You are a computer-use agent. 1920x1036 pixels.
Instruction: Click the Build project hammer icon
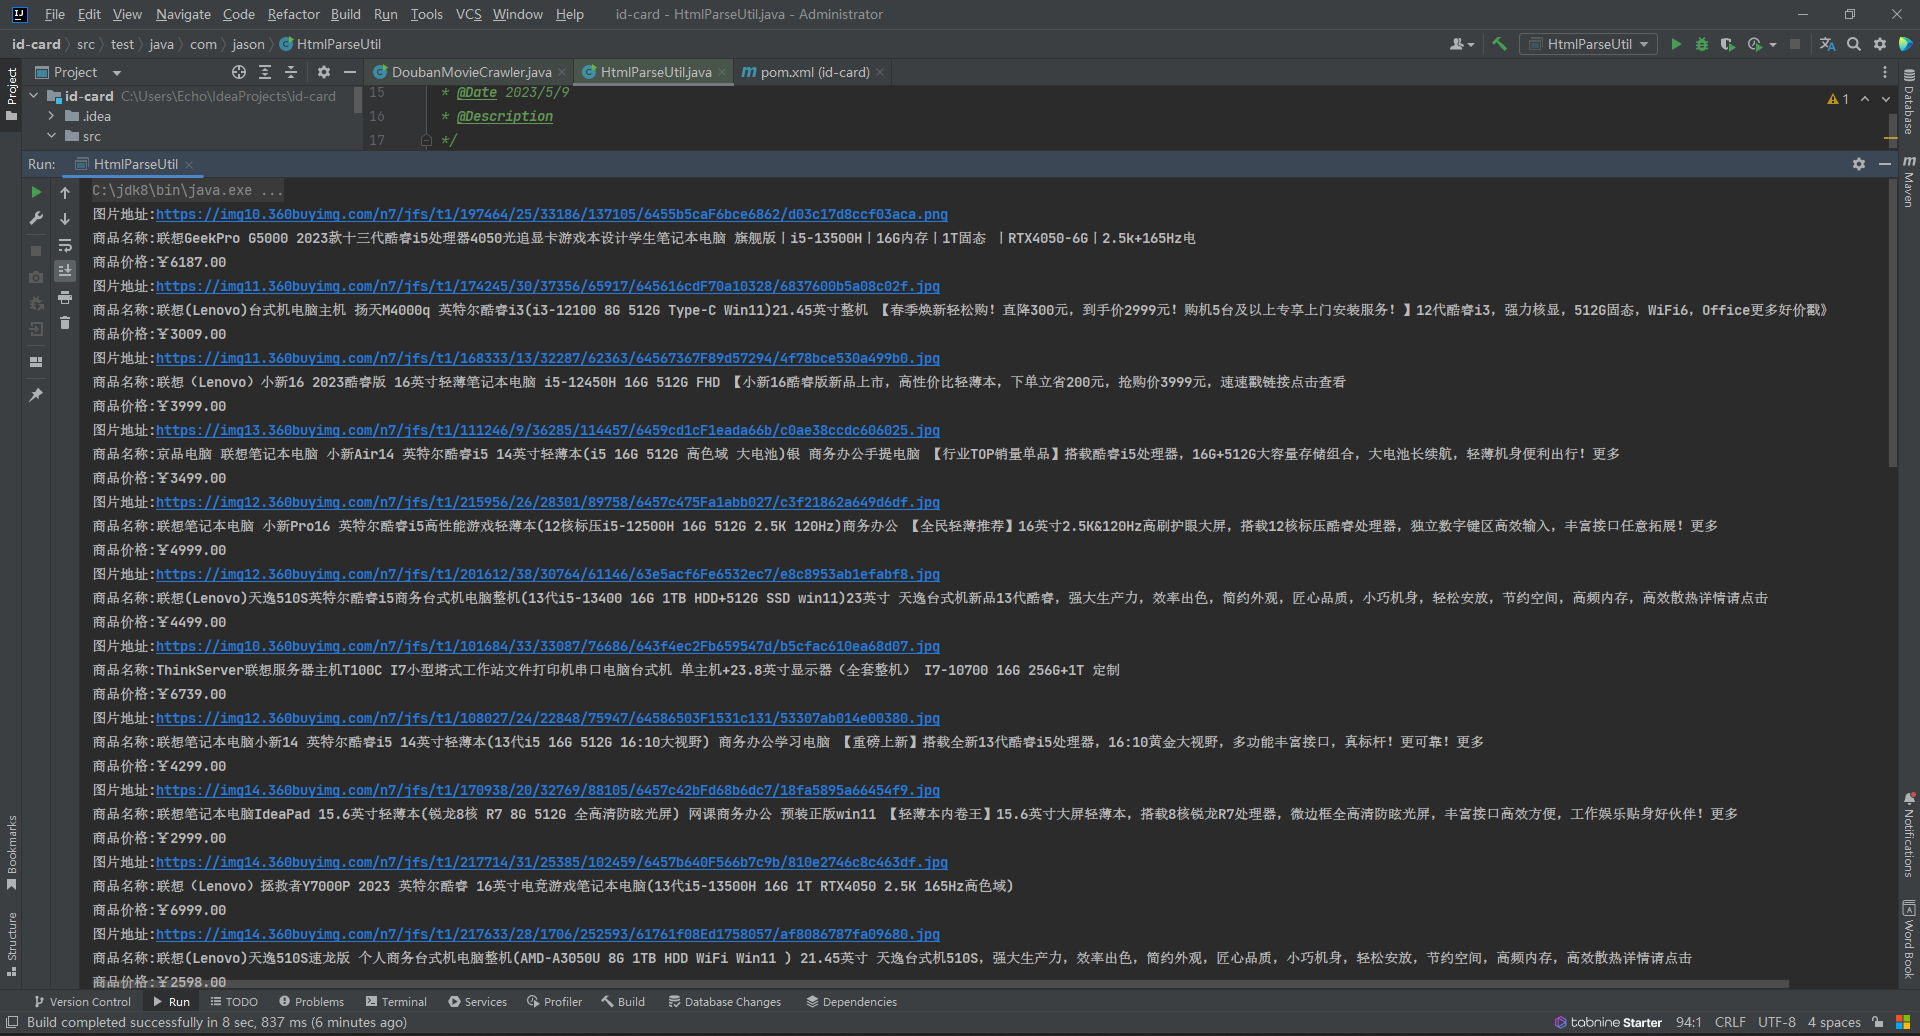1499,44
